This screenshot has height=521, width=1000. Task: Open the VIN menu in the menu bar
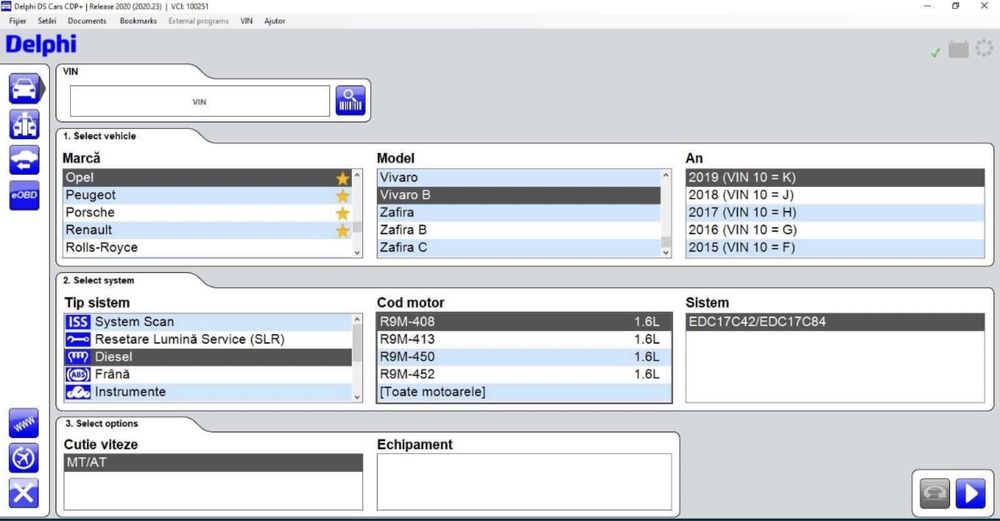pyautogui.click(x=246, y=21)
